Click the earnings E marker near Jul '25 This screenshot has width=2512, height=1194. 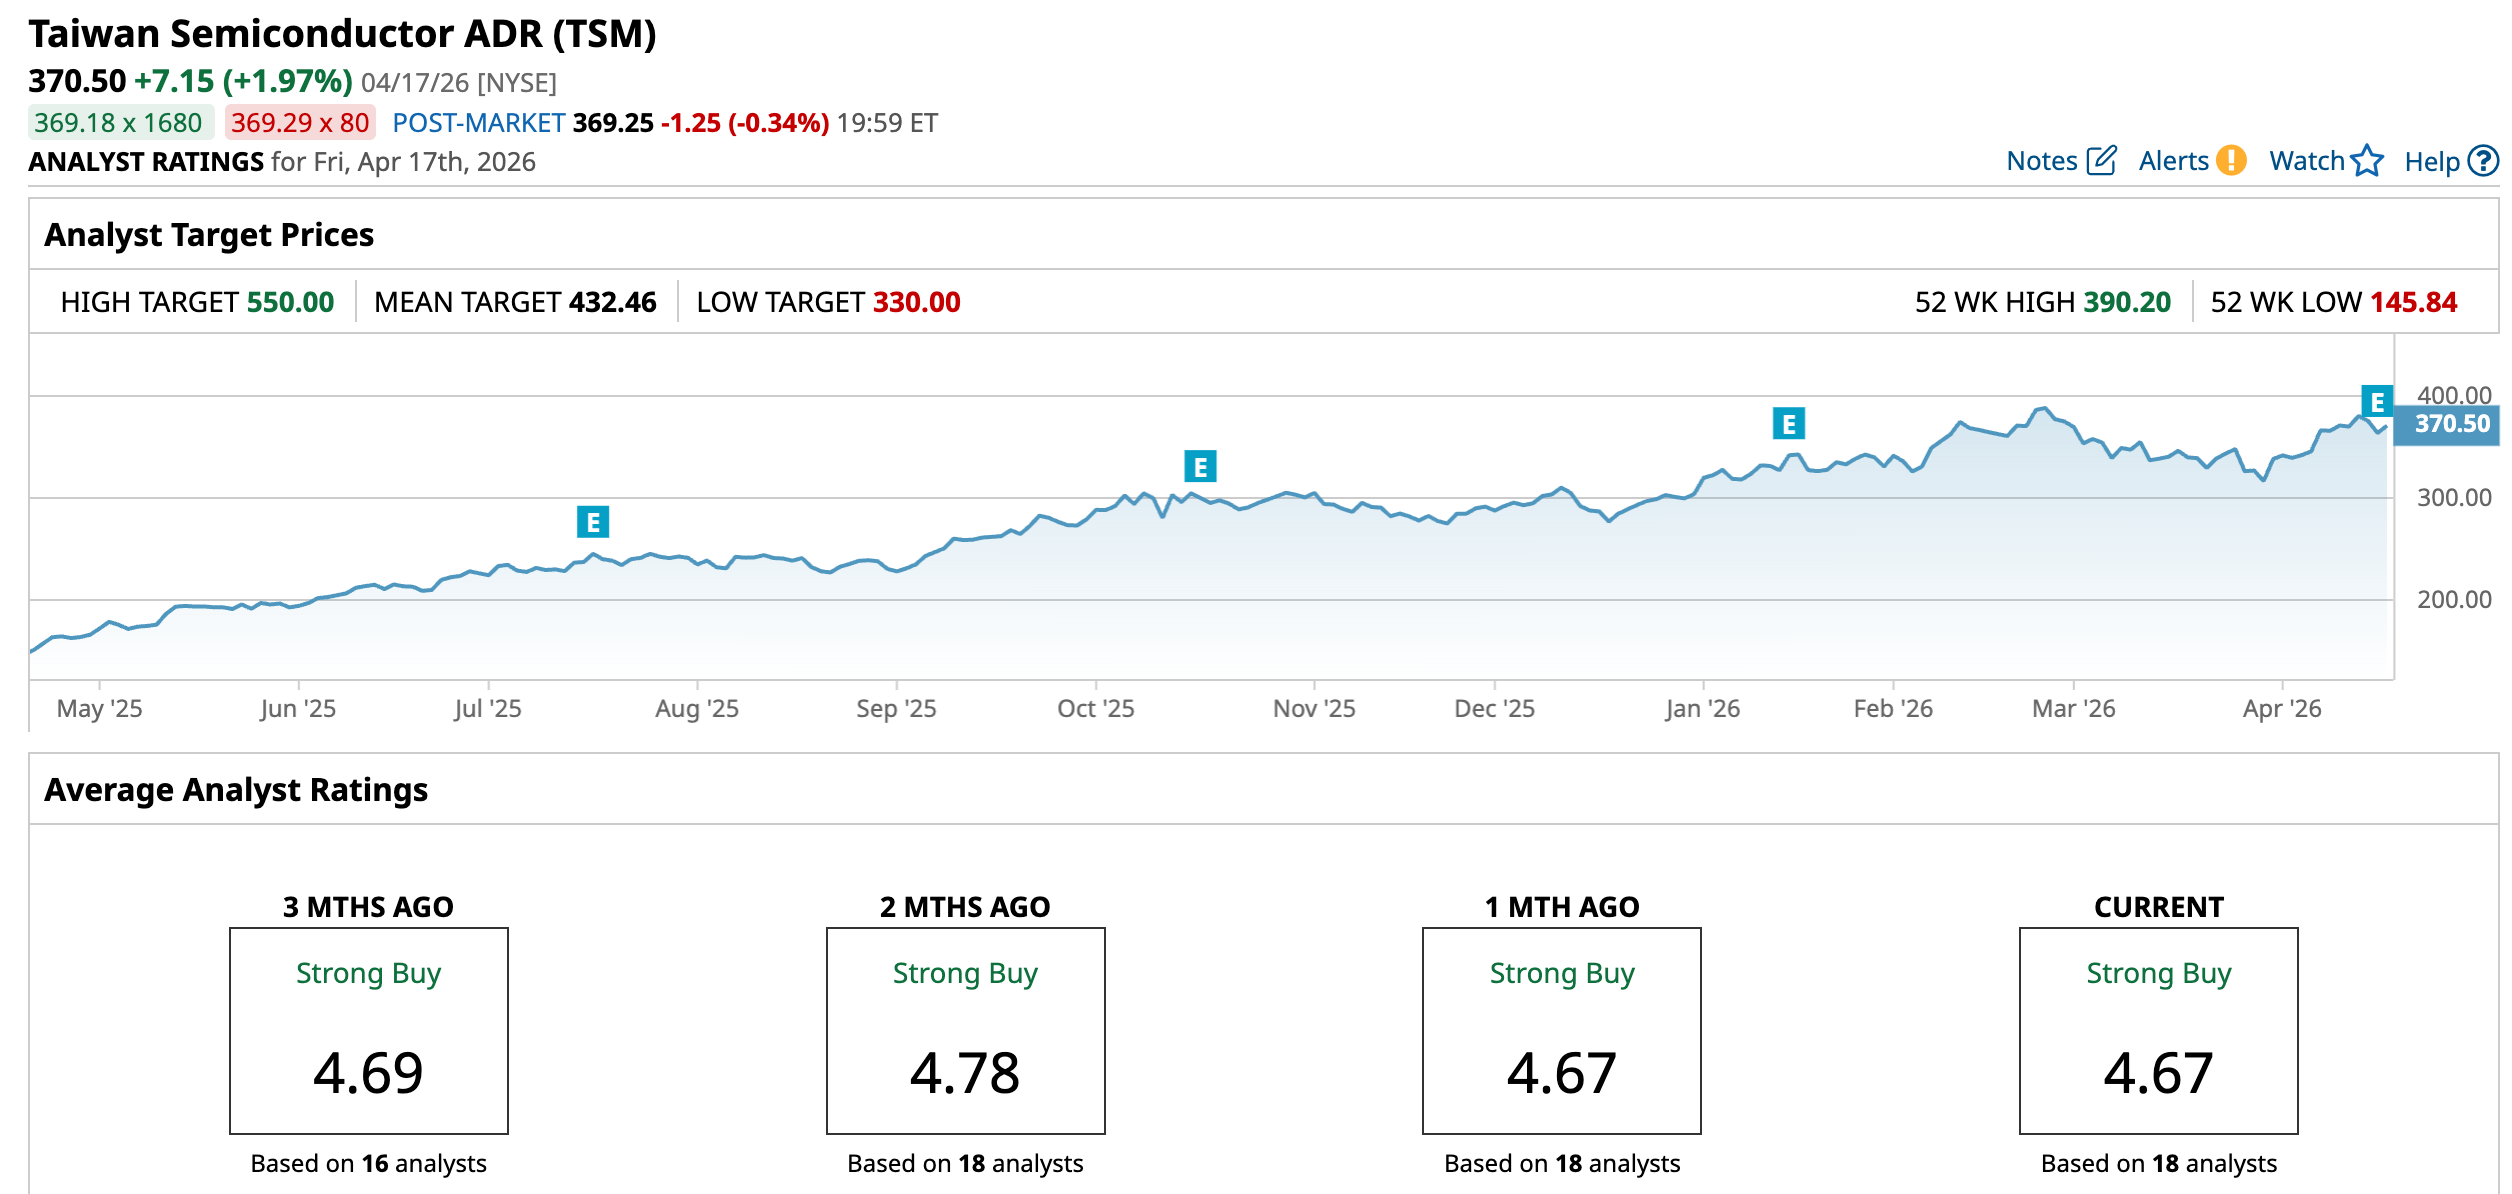point(593,522)
